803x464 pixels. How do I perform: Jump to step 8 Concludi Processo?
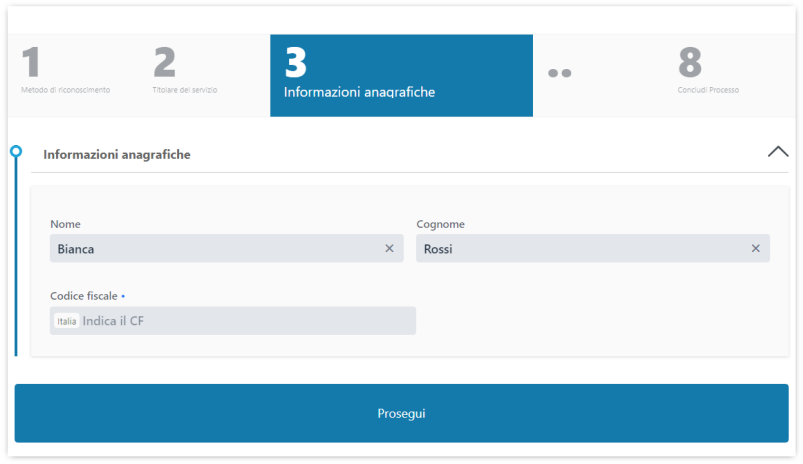(708, 89)
